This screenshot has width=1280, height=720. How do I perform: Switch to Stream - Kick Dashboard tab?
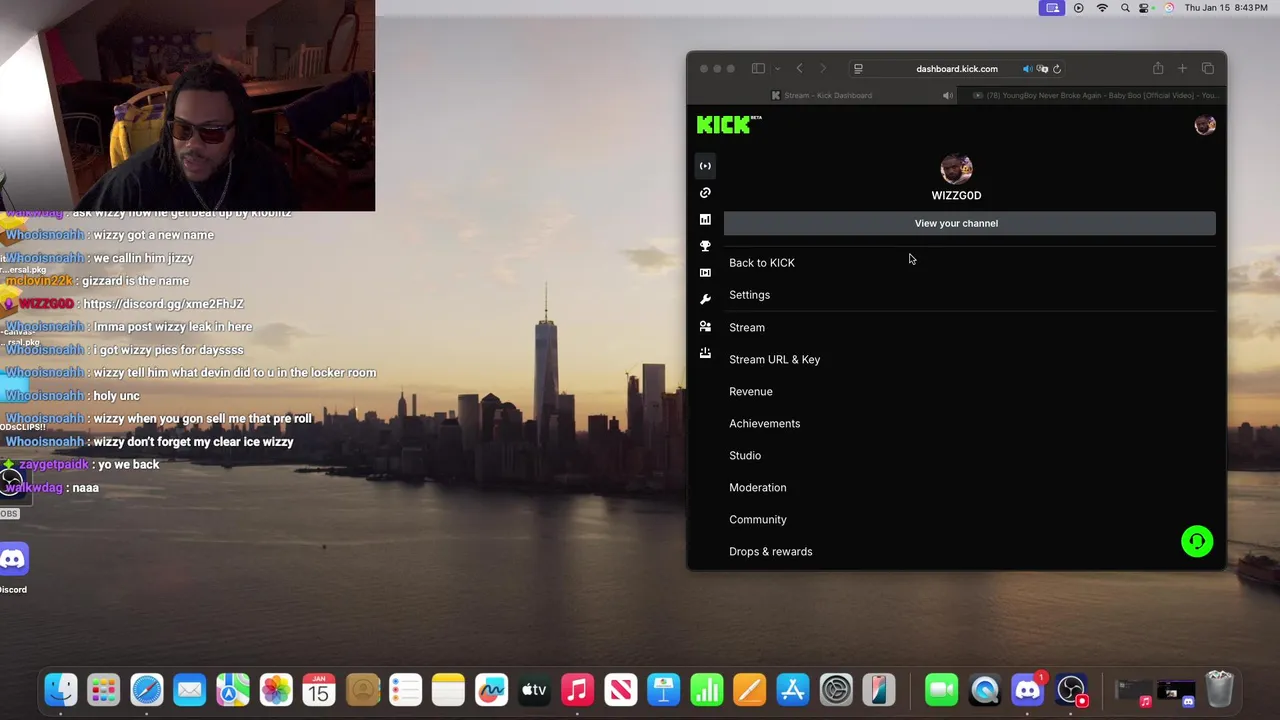point(828,95)
